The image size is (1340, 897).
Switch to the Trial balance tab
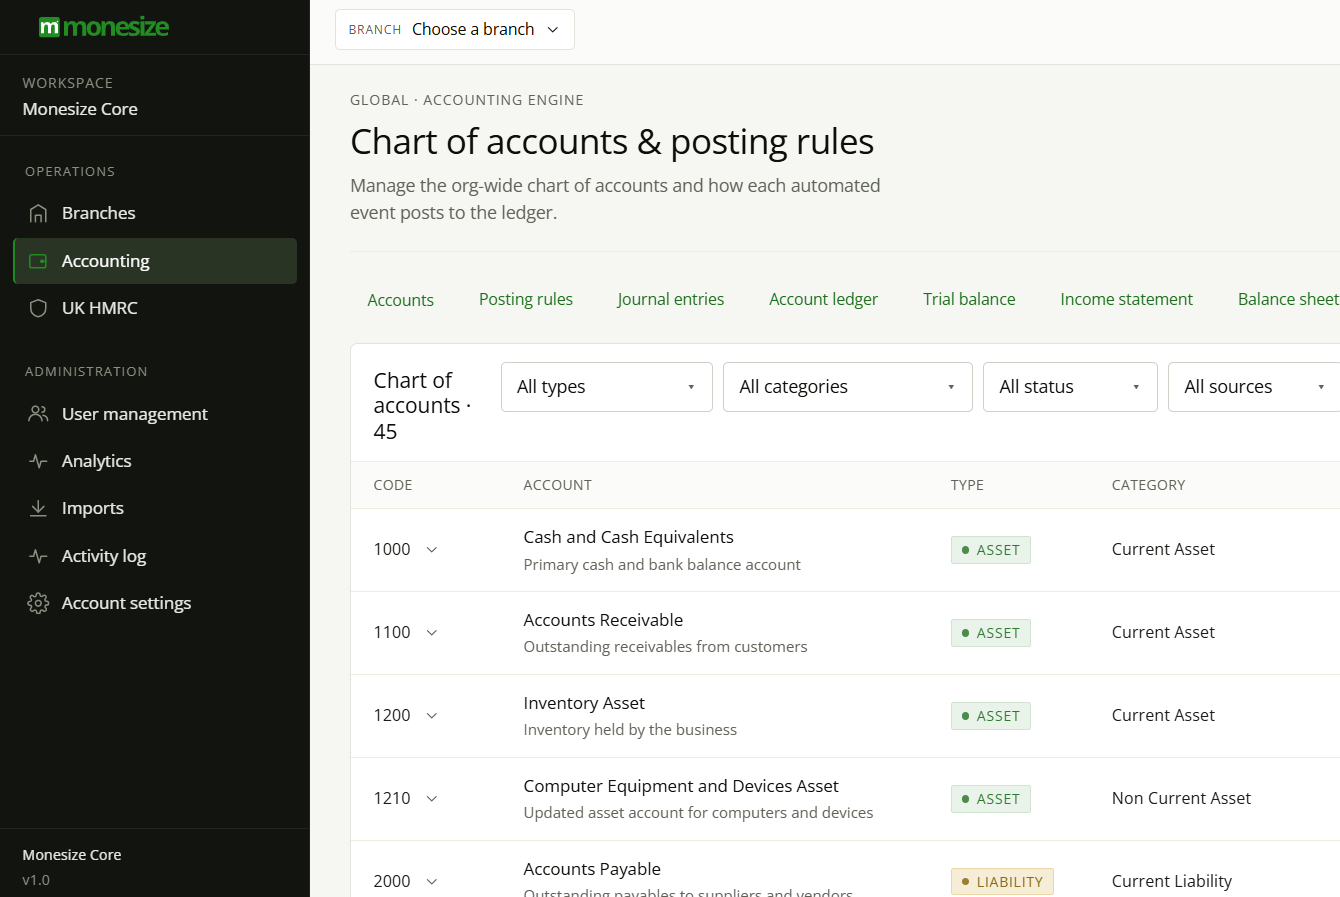coord(969,299)
